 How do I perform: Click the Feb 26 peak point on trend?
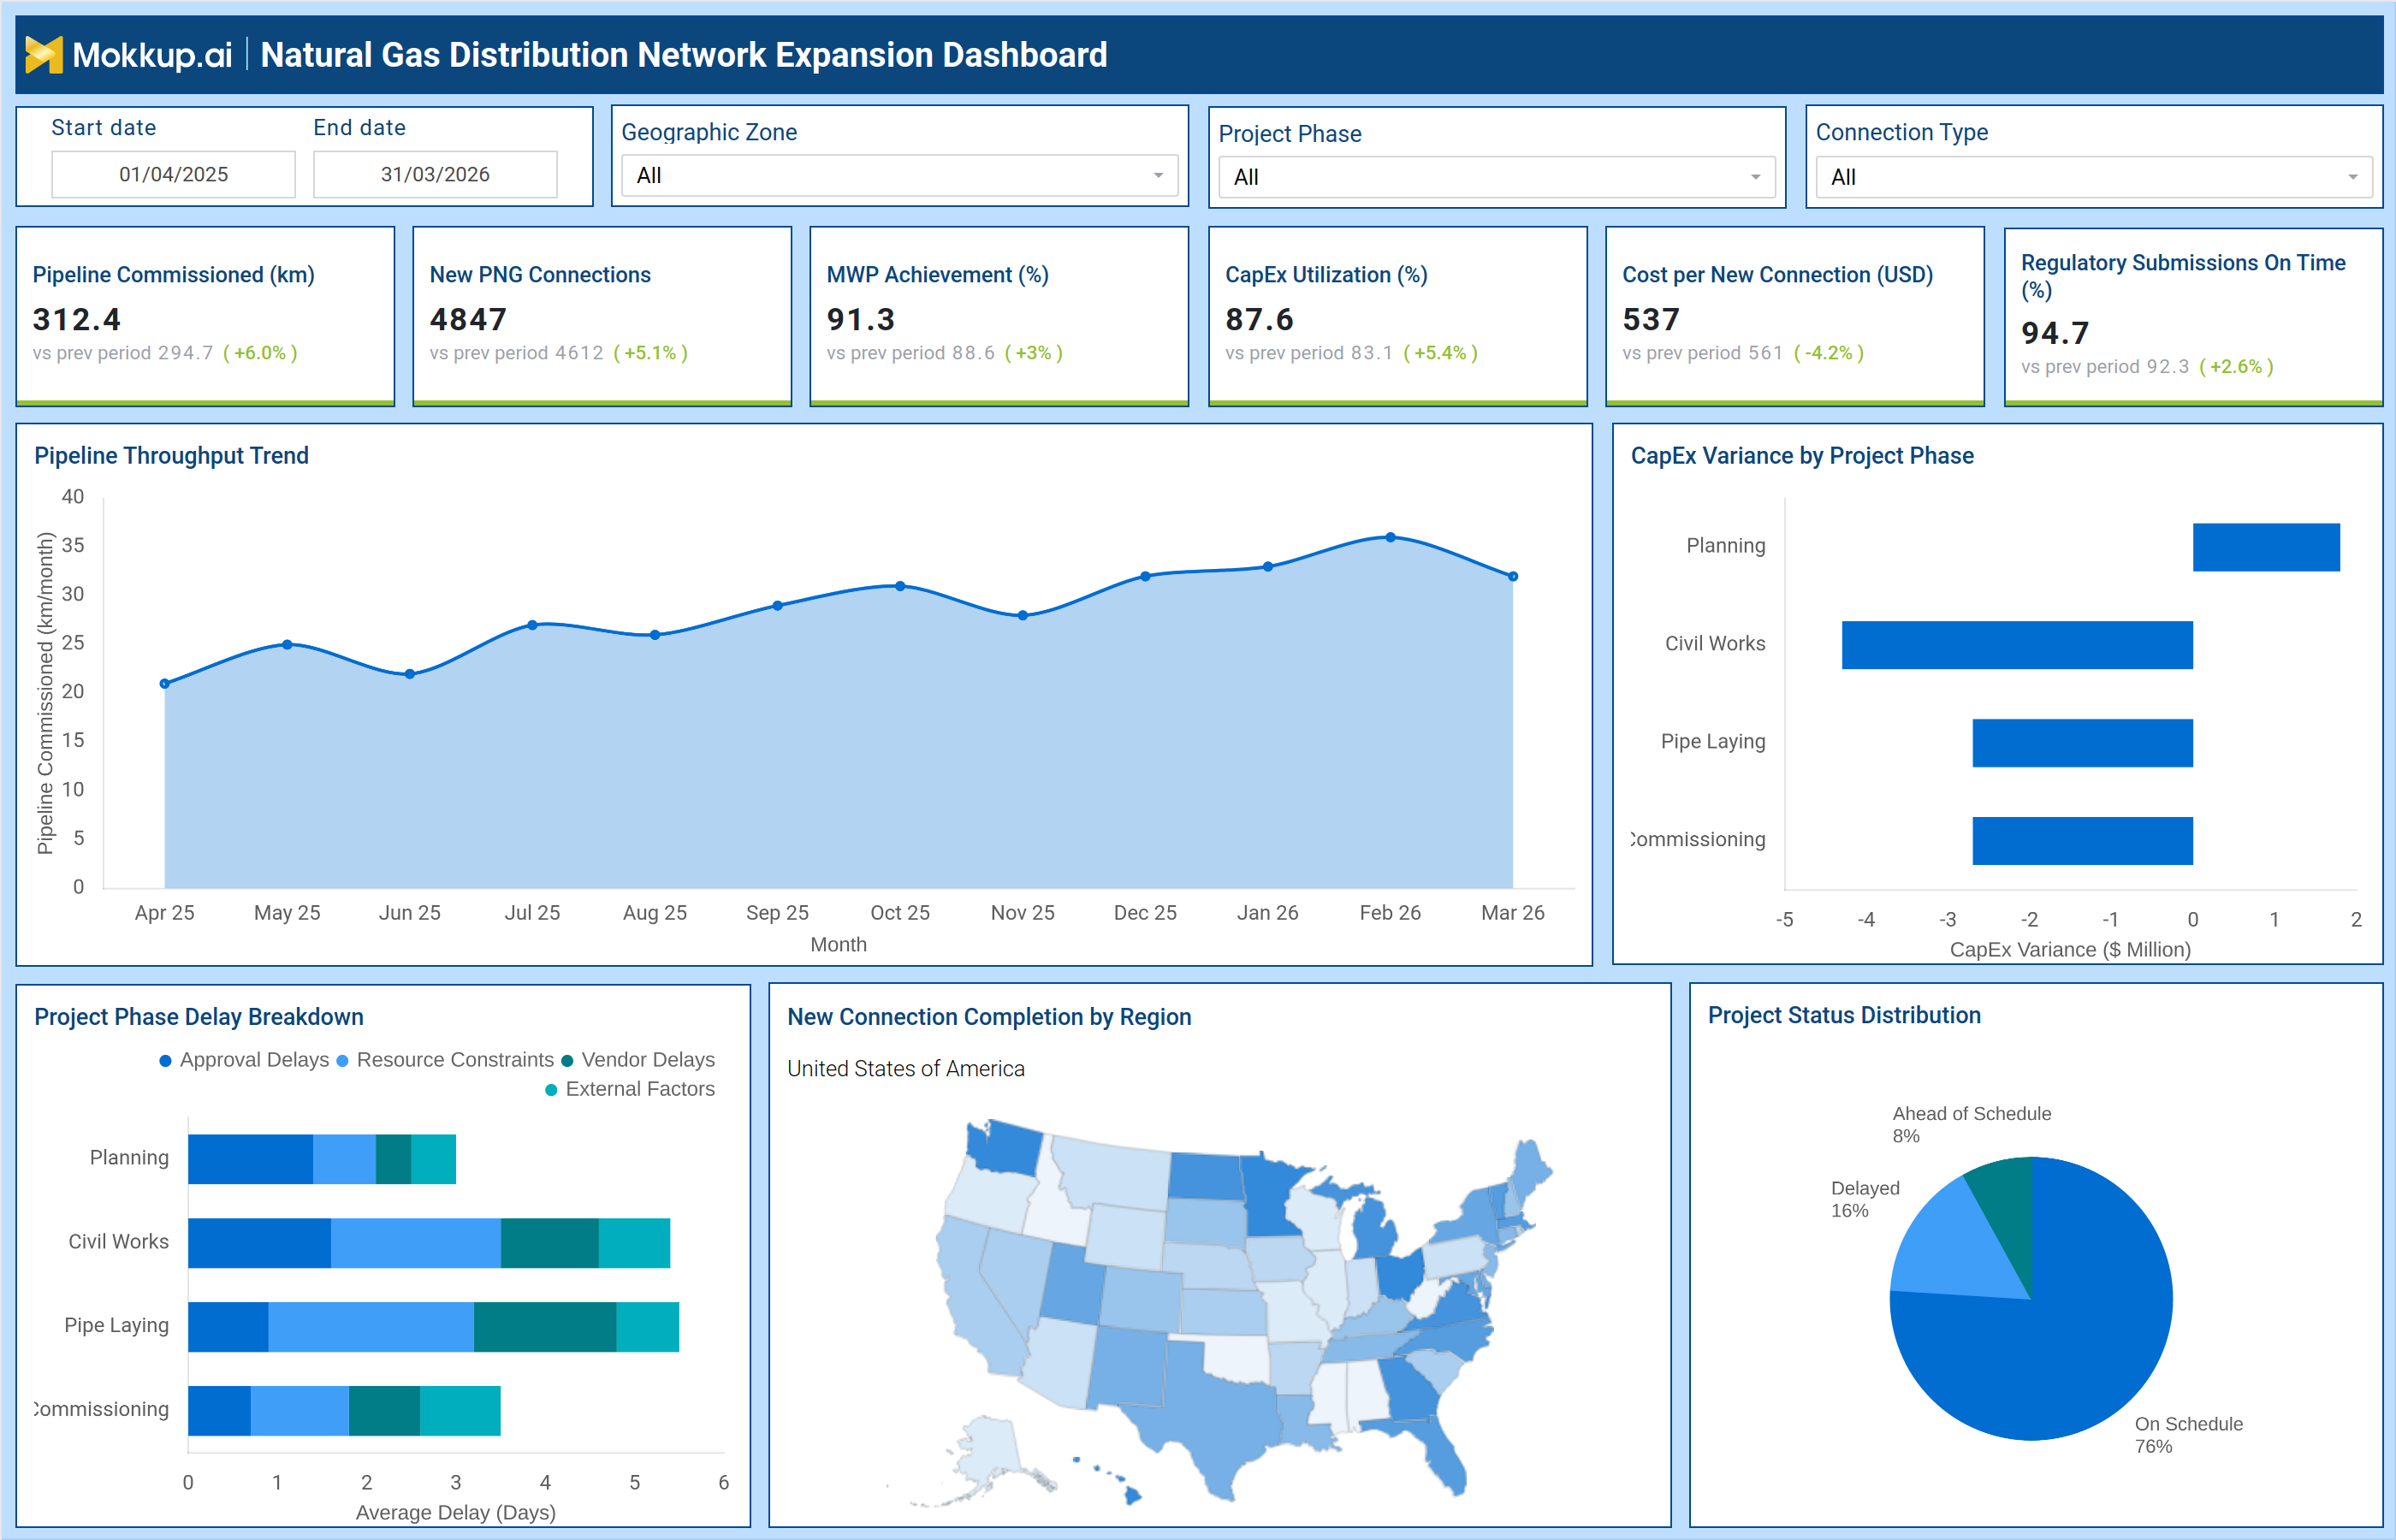(x=1390, y=538)
